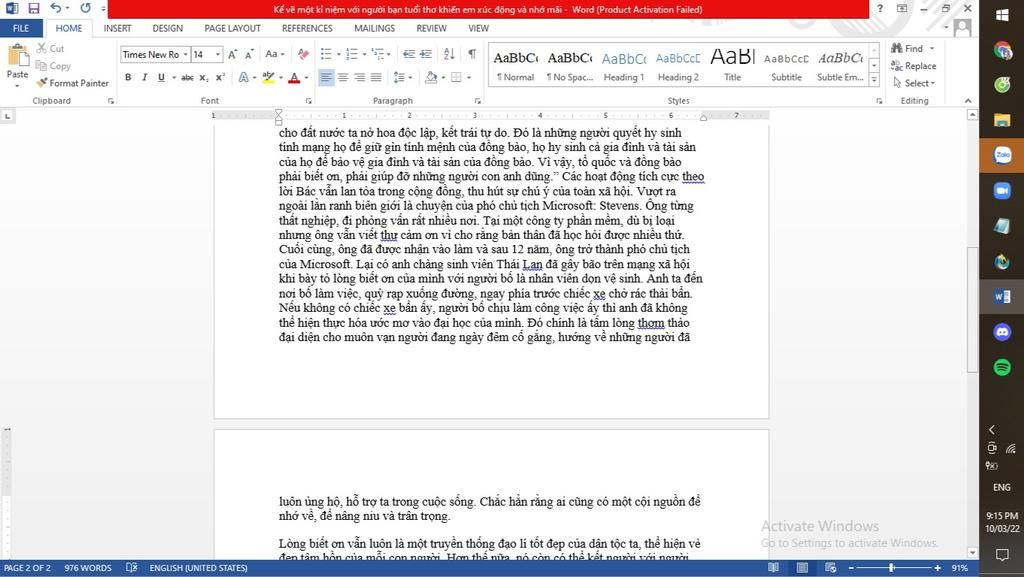
Task: Open the multilevel list menu
Action: tap(381, 54)
